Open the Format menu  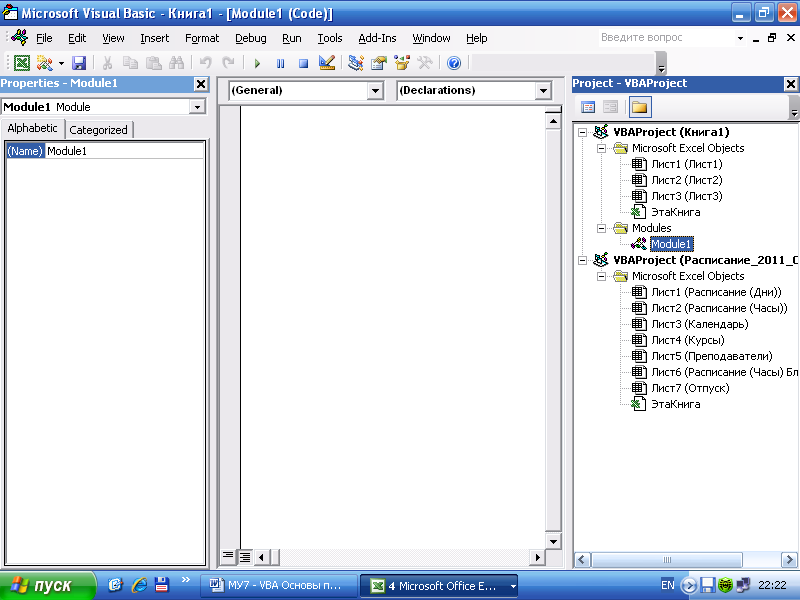[202, 38]
